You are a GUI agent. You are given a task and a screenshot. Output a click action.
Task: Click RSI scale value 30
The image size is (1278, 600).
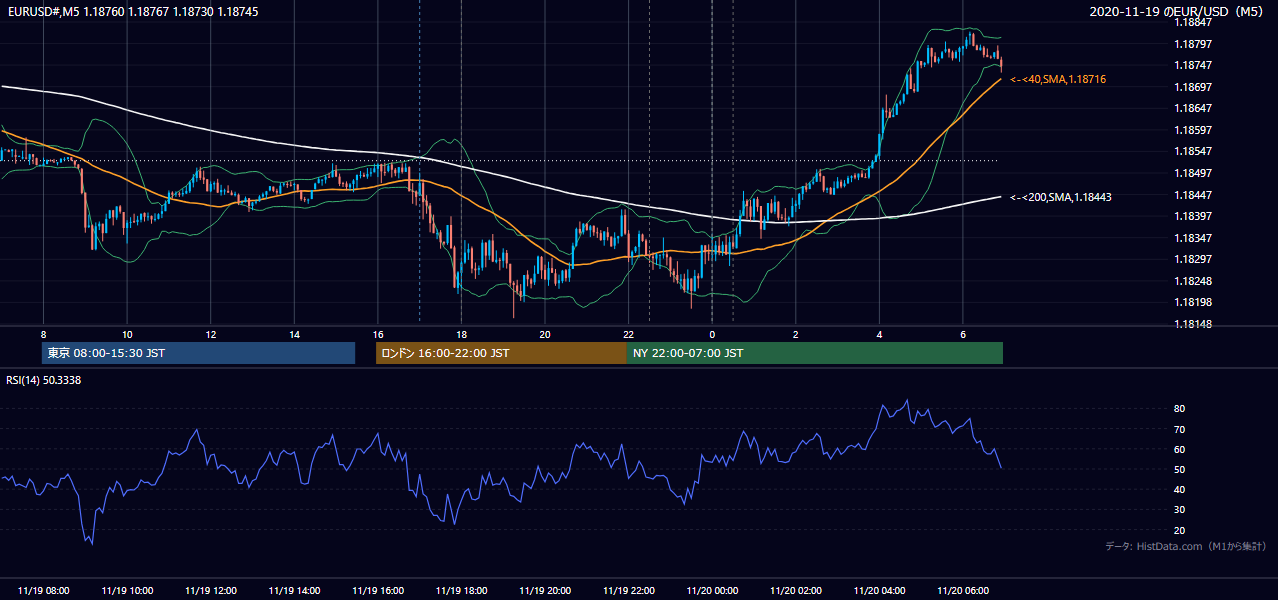pyautogui.click(x=1180, y=510)
